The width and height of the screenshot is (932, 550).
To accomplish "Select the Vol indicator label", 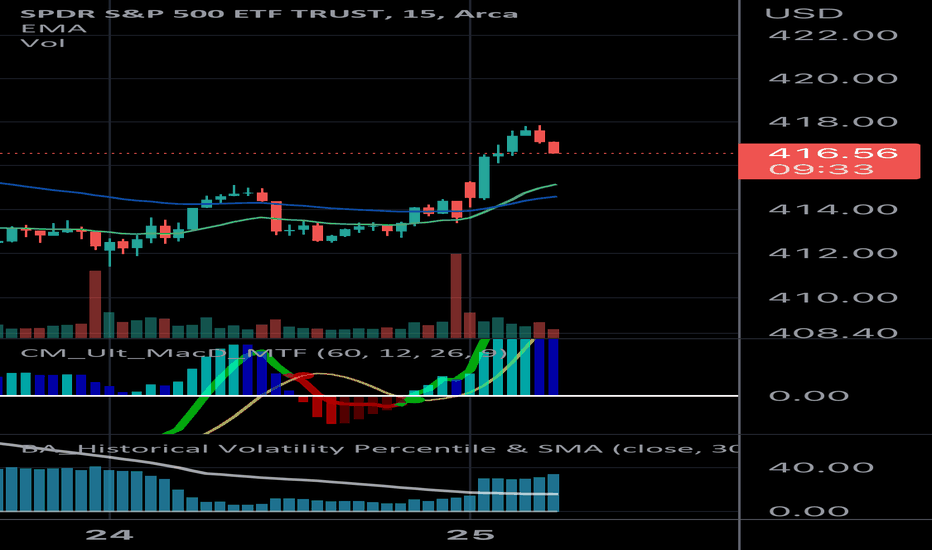I will (x=43, y=43).
